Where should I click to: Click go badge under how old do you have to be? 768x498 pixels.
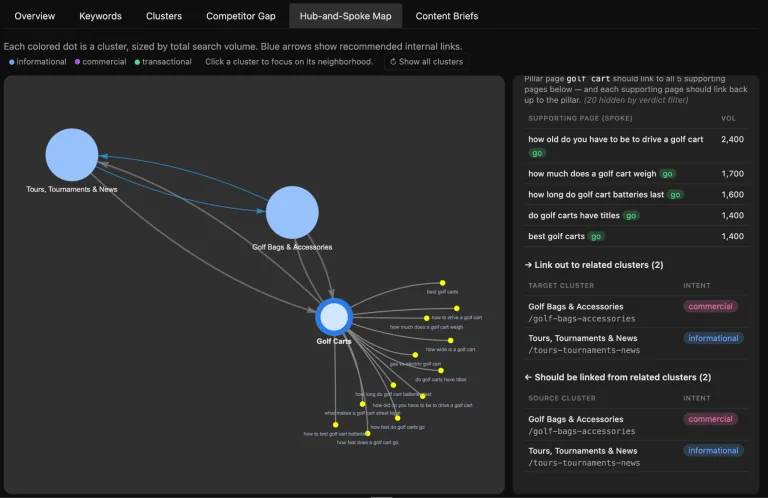537,153
